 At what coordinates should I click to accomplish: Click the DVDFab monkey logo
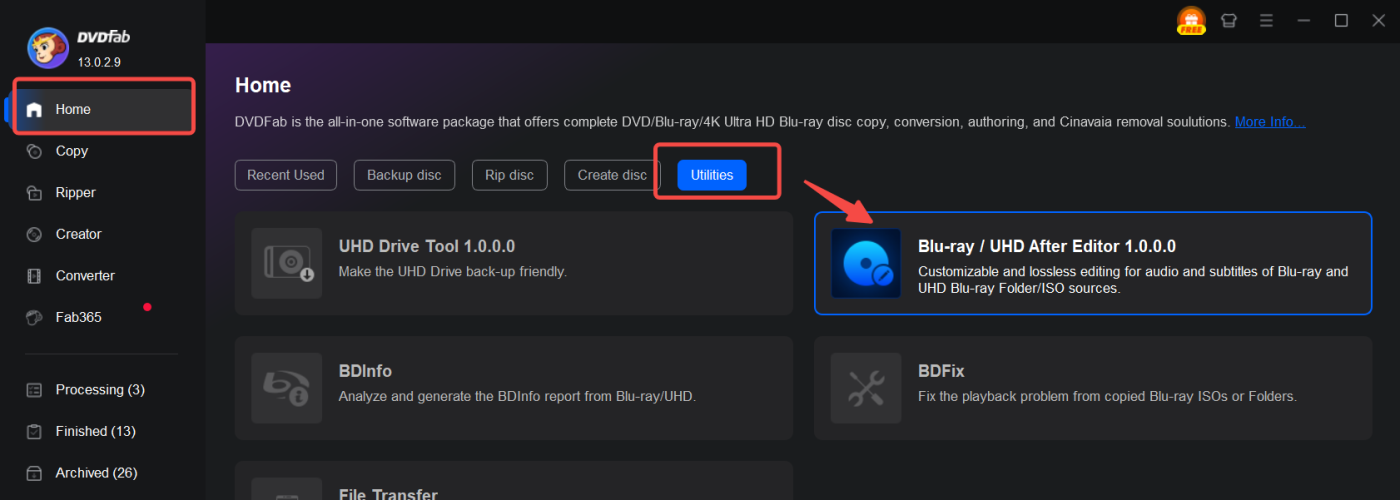click(47, 48)
